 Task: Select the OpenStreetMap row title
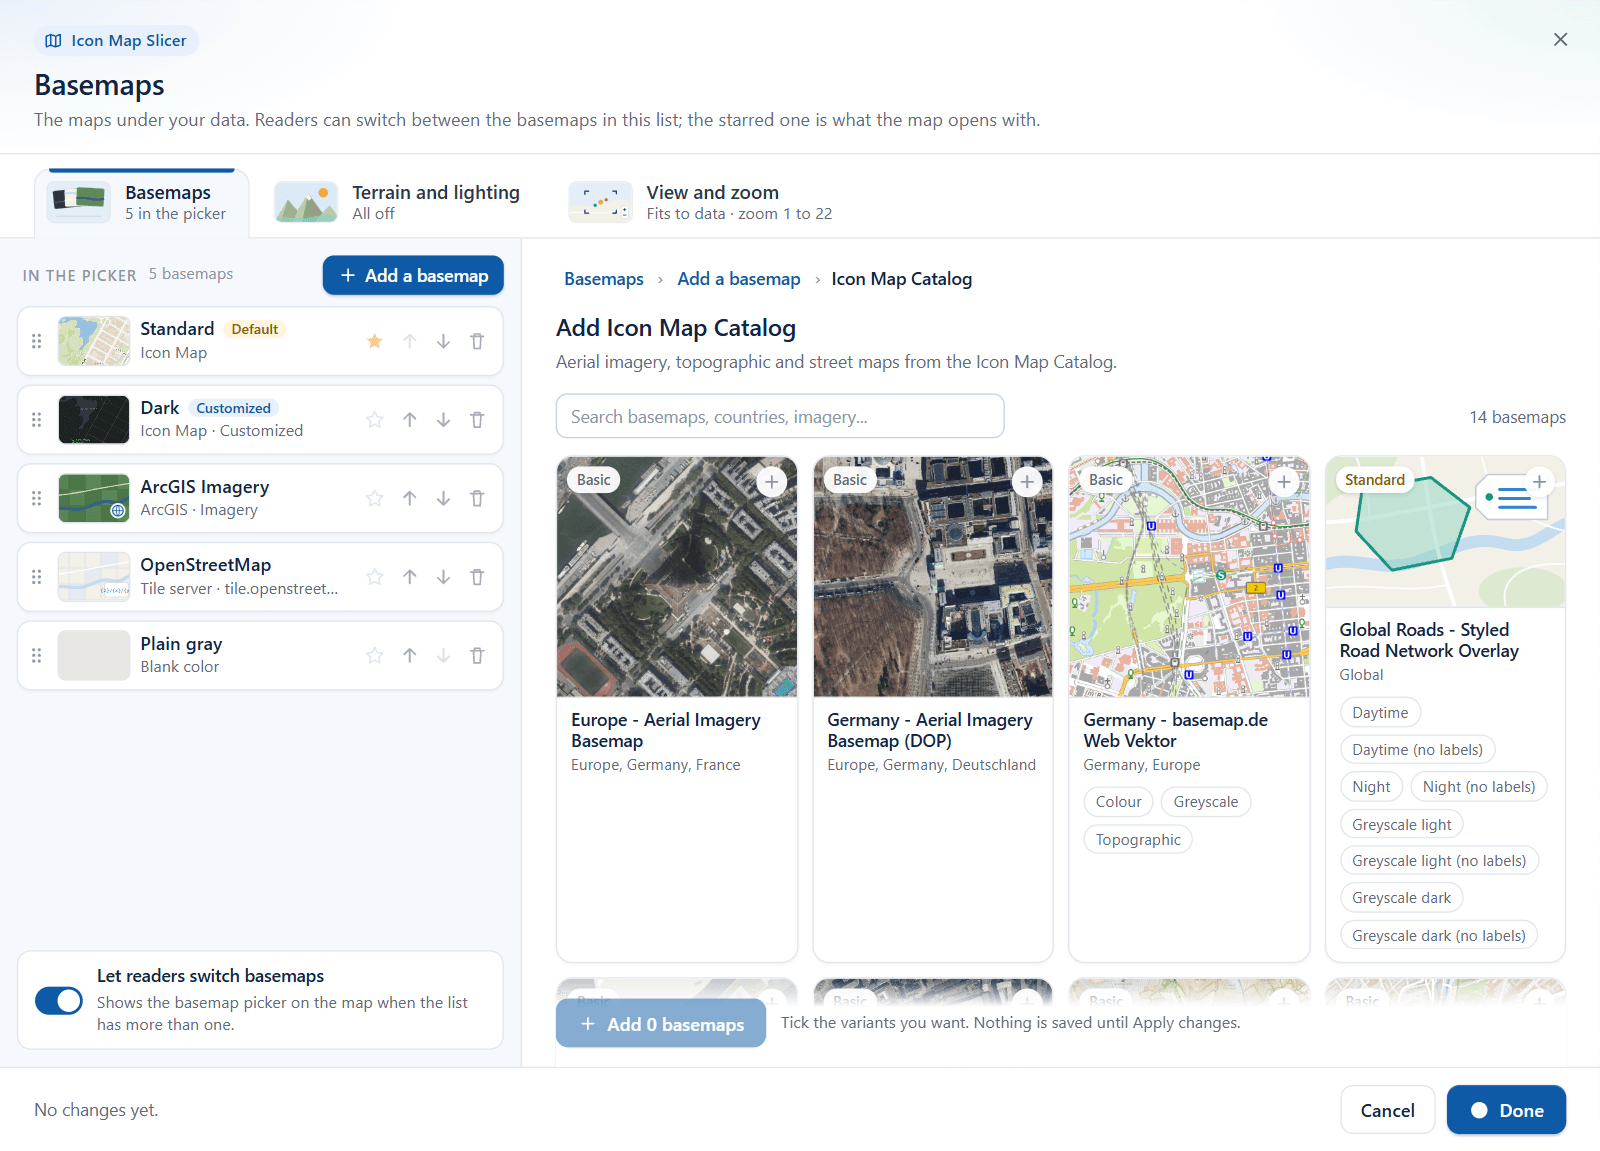[x=205, y=565]
